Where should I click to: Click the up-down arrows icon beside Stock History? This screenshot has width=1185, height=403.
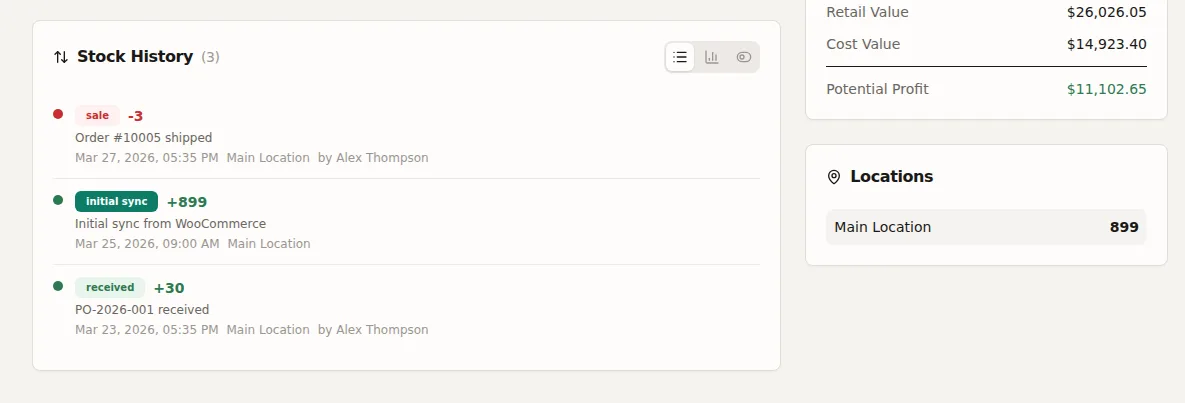61,57
